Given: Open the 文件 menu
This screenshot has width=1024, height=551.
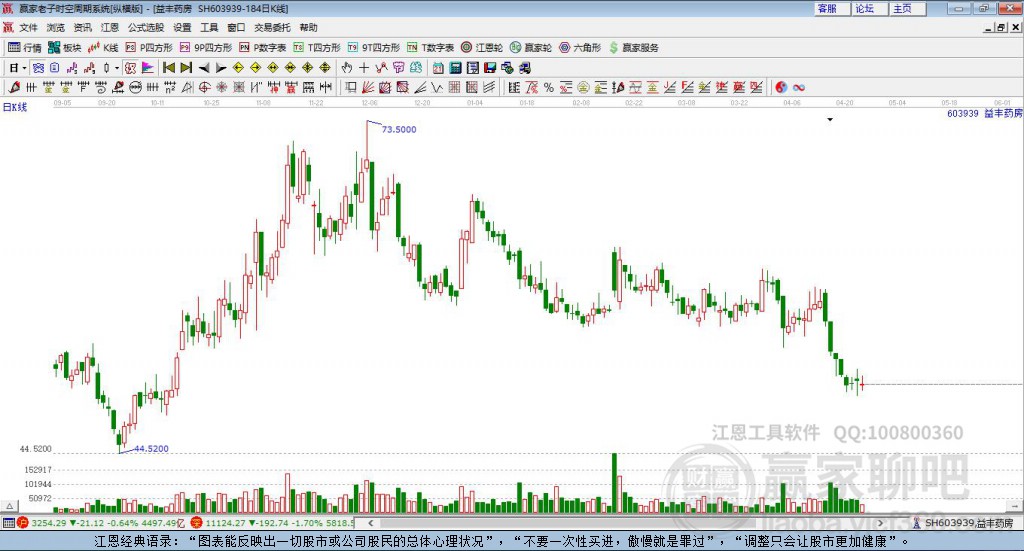Looking at the screenshot, I should [x=28, y=27].
